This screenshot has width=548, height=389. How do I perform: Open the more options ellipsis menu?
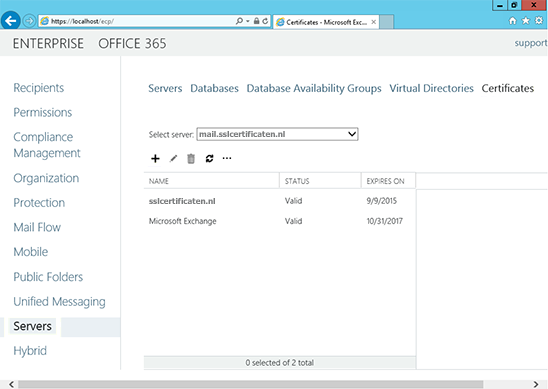[x=227, y=158]
